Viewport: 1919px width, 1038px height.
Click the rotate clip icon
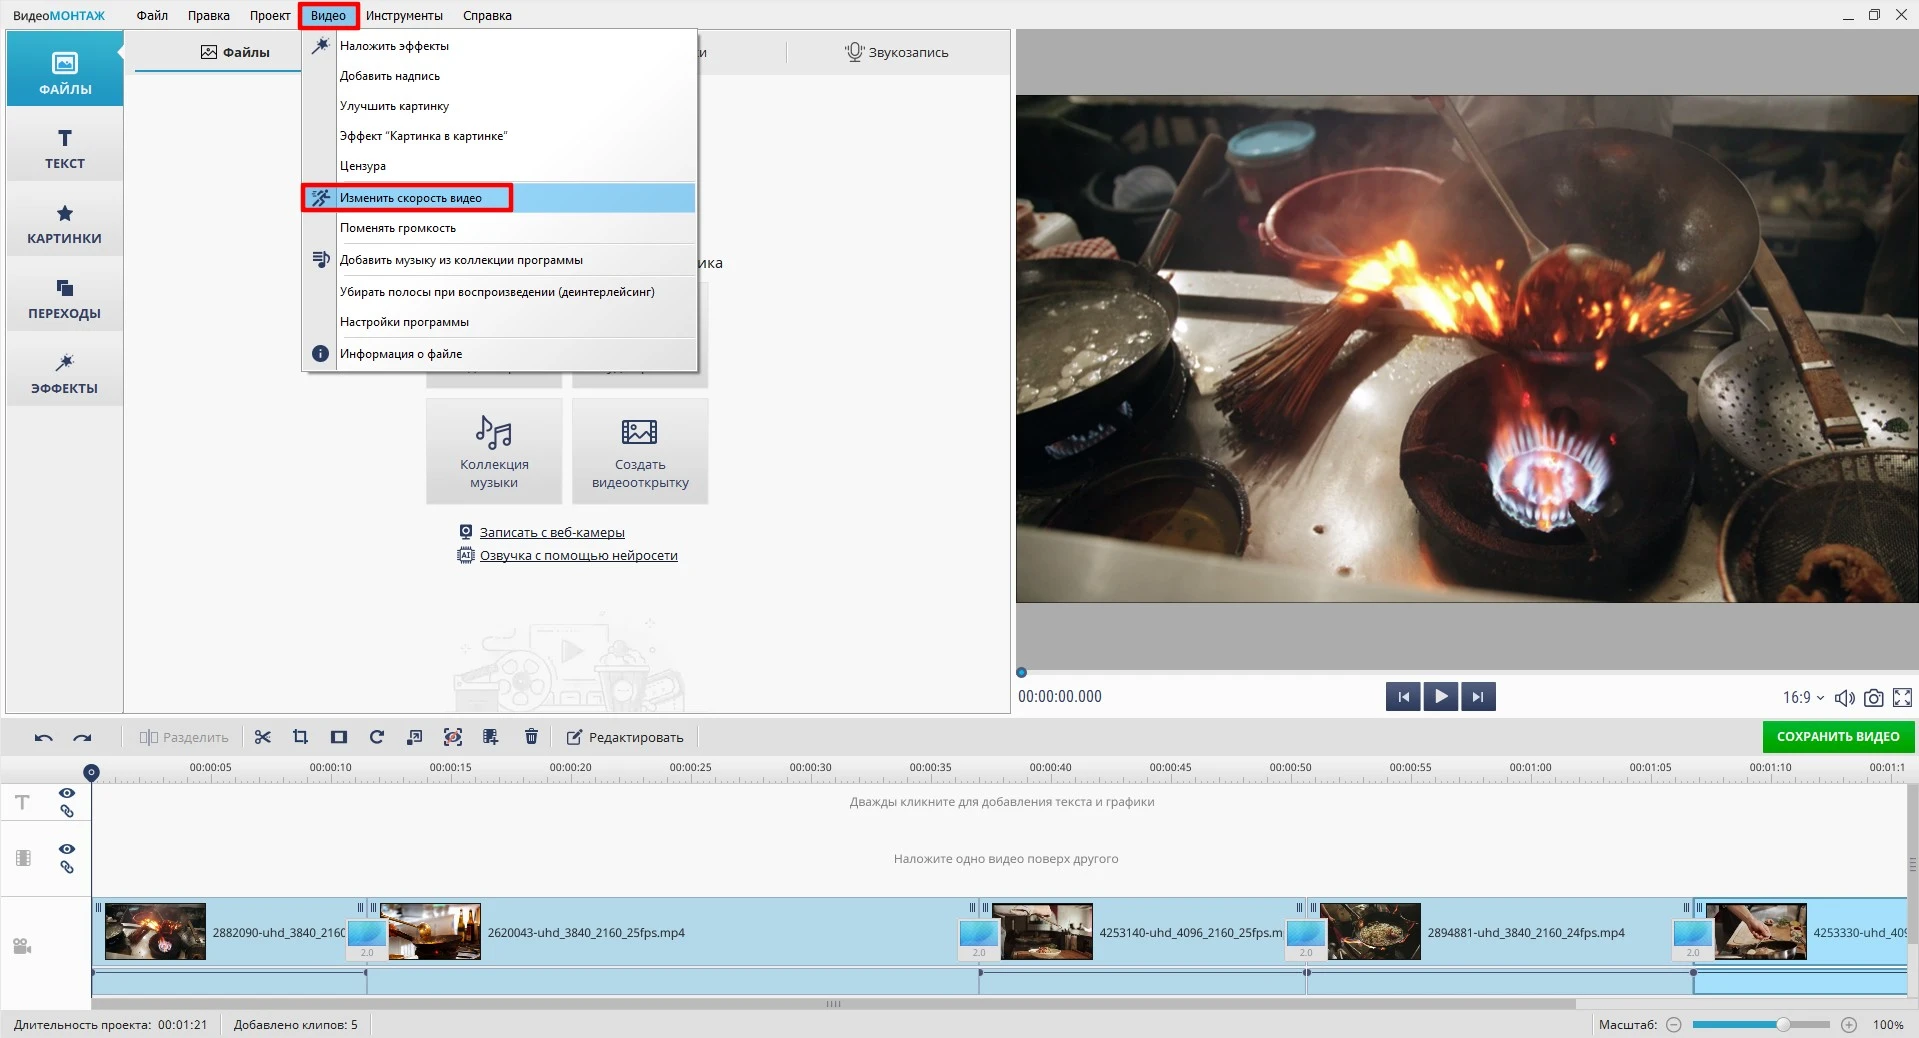pos(376,737)
